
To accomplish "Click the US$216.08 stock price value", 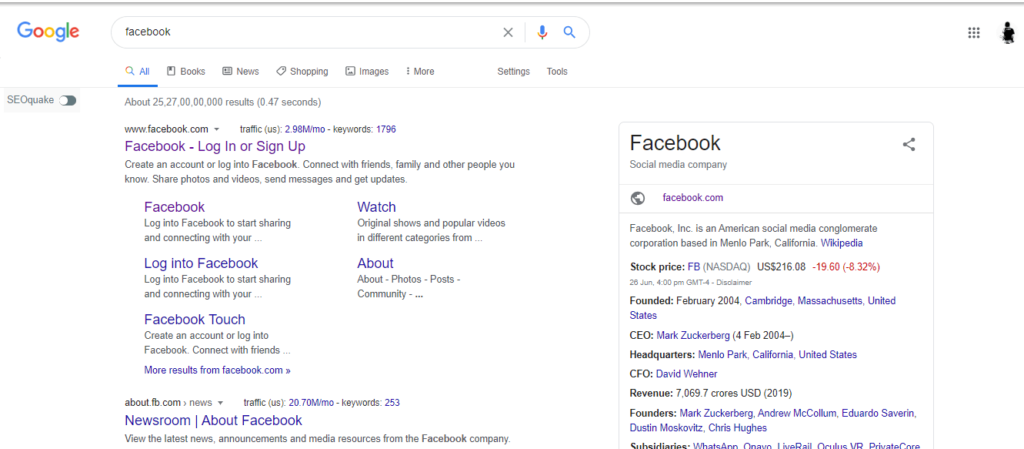I will pos(781,267).
